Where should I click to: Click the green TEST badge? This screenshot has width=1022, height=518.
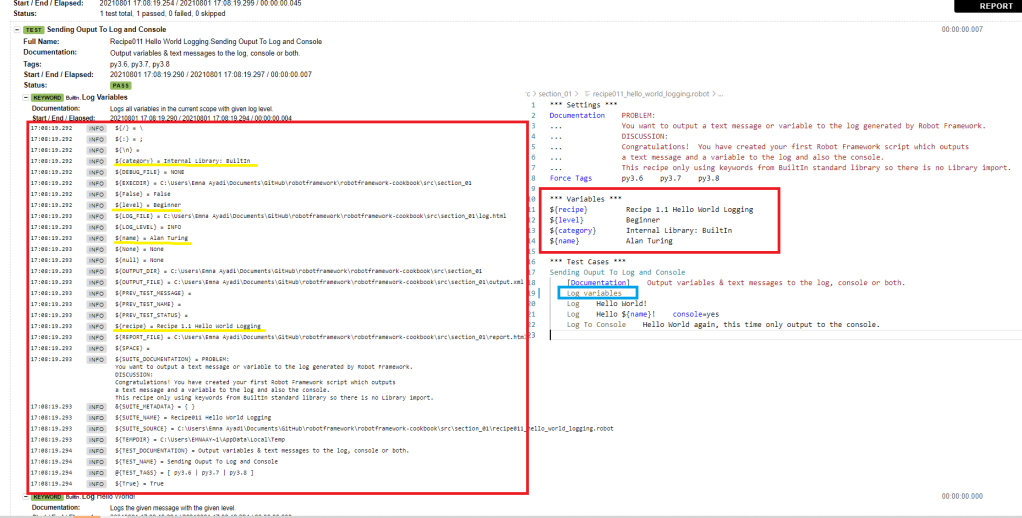pos(33,30)
